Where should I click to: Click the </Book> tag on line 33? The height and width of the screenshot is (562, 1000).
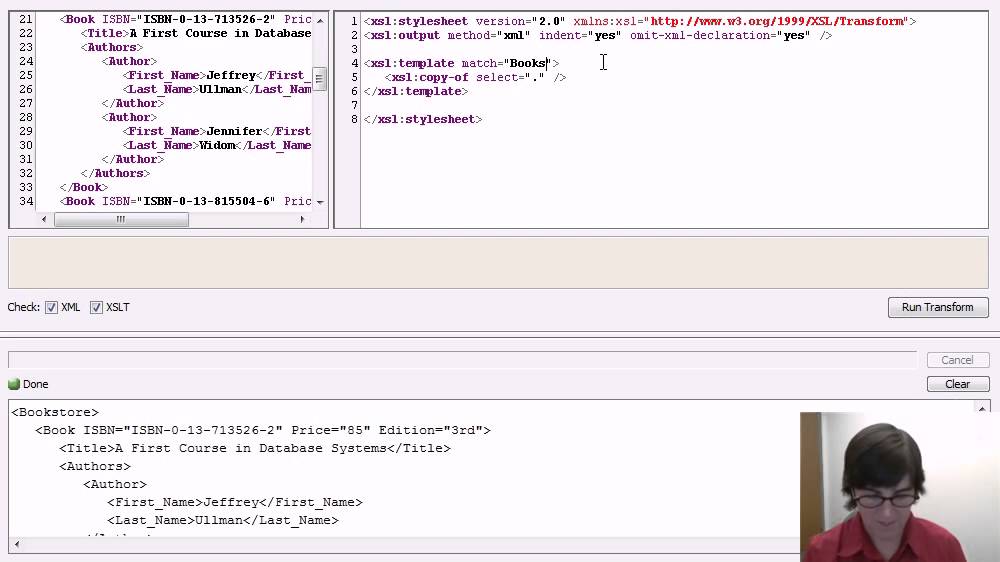point(84,188)
